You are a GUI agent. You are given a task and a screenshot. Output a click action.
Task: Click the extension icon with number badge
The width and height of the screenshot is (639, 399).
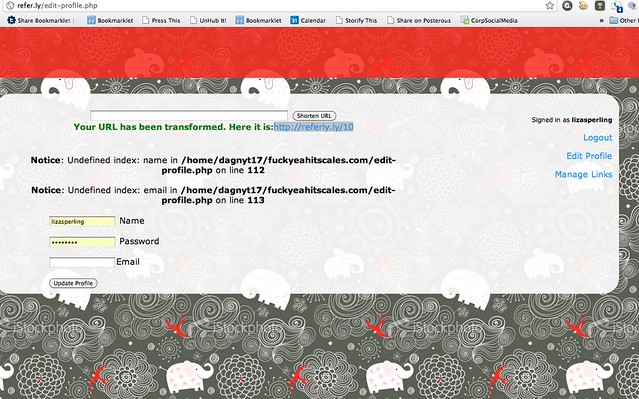(x=617, y=6)
